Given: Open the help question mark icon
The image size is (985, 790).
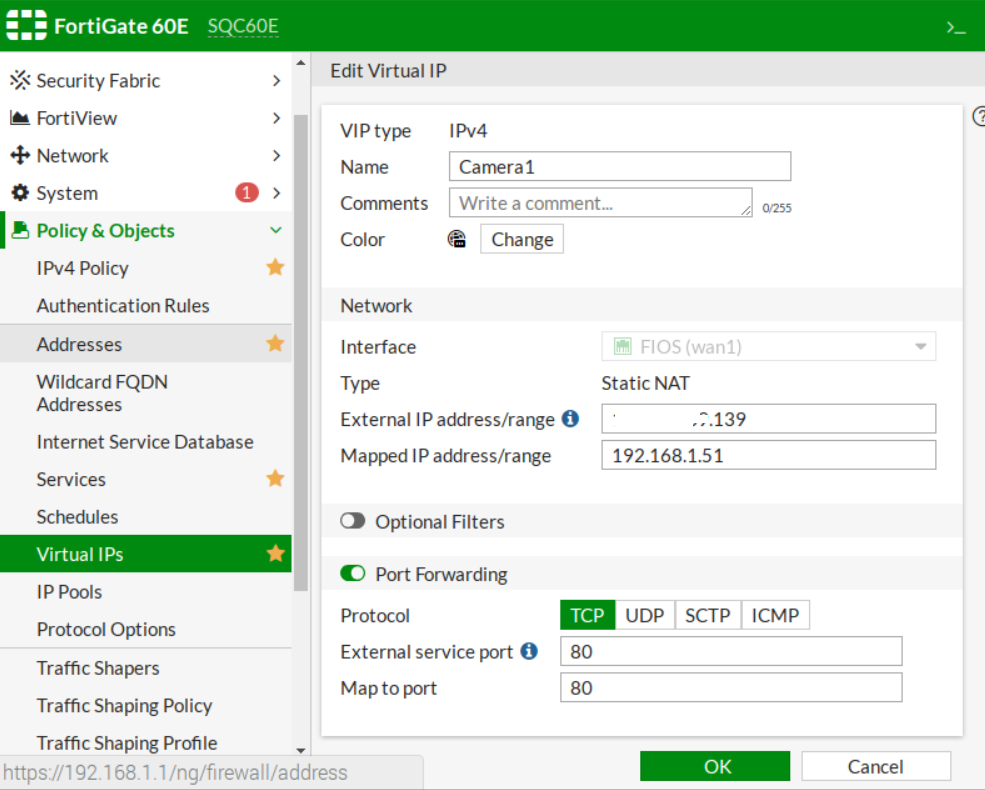Looking at the screenshot, I should pos(979,116).
